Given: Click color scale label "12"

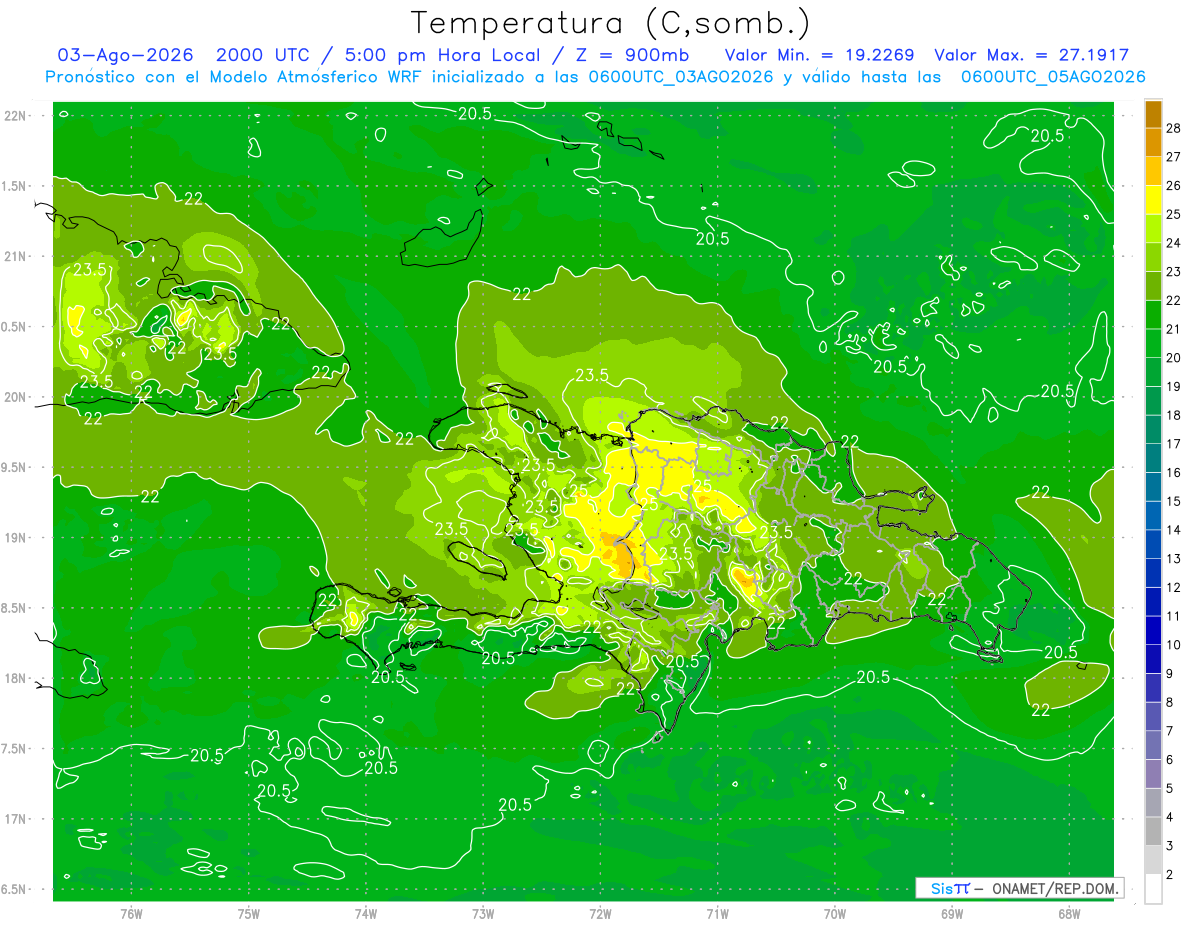Looking at the screenshot, I should tap(1174, 587).
